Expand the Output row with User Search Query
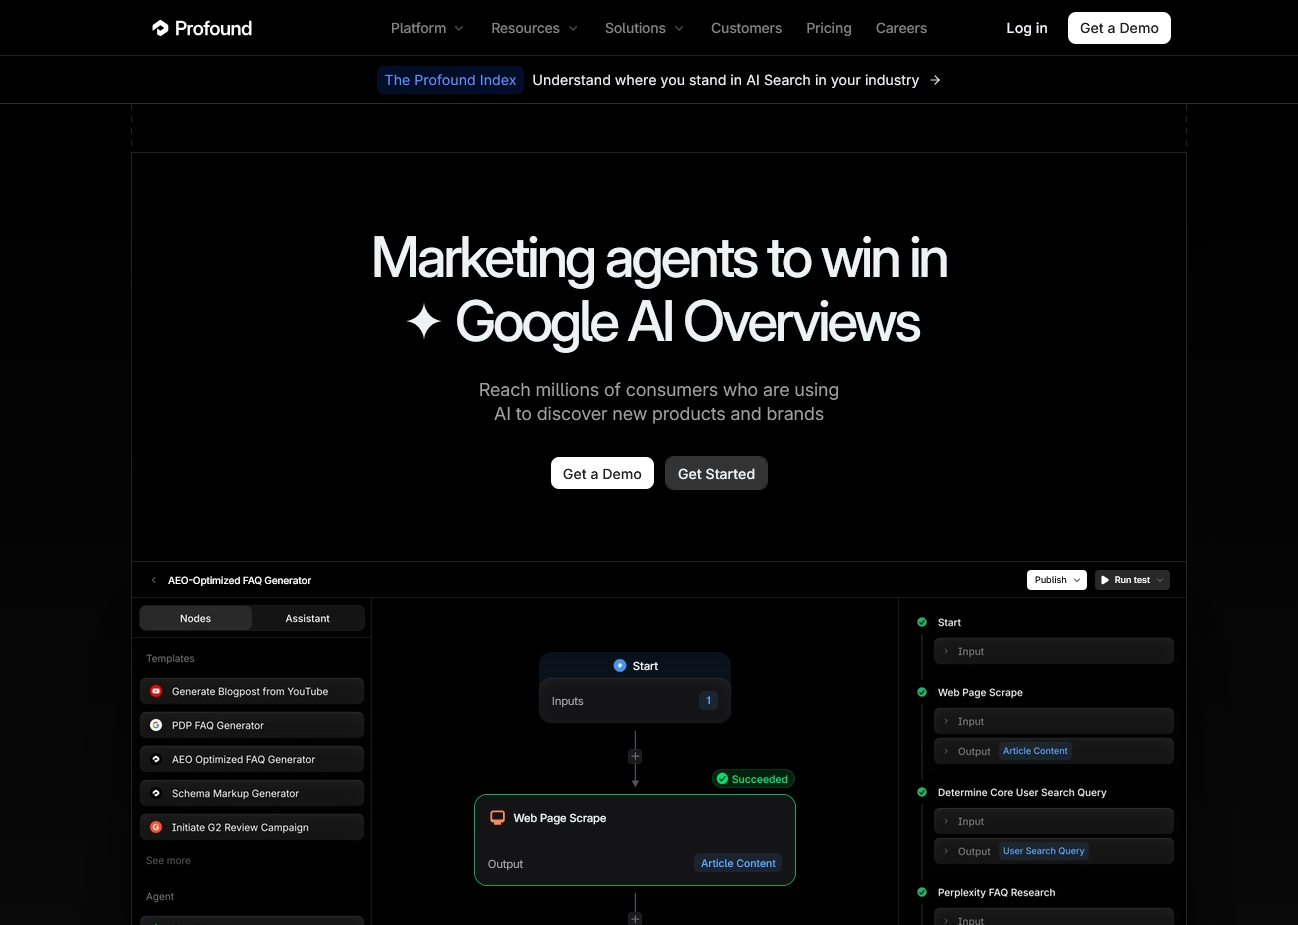 pos(1054,851)
